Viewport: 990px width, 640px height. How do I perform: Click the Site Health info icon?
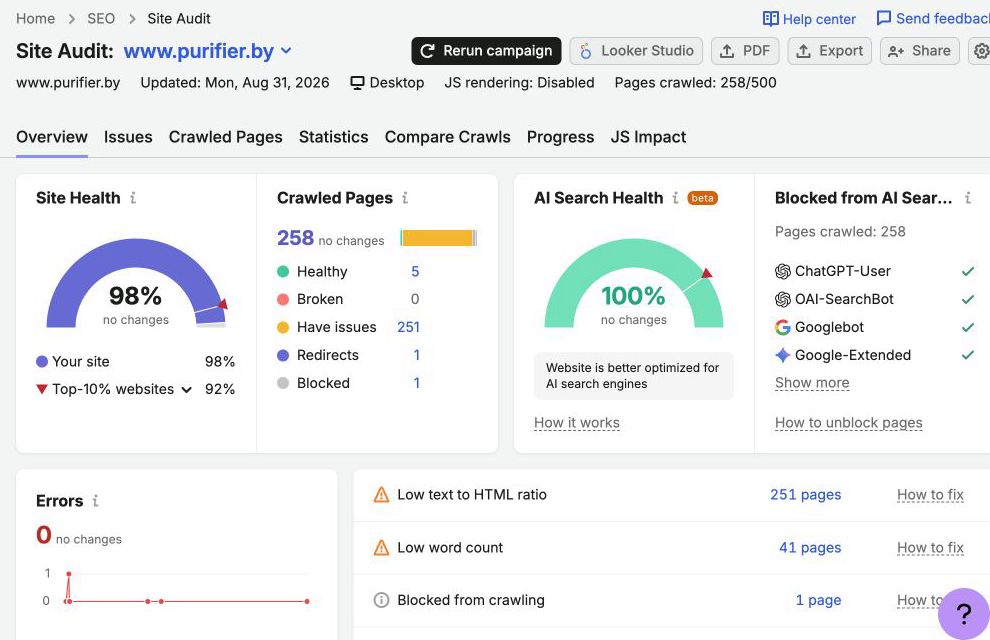(133, 198)
